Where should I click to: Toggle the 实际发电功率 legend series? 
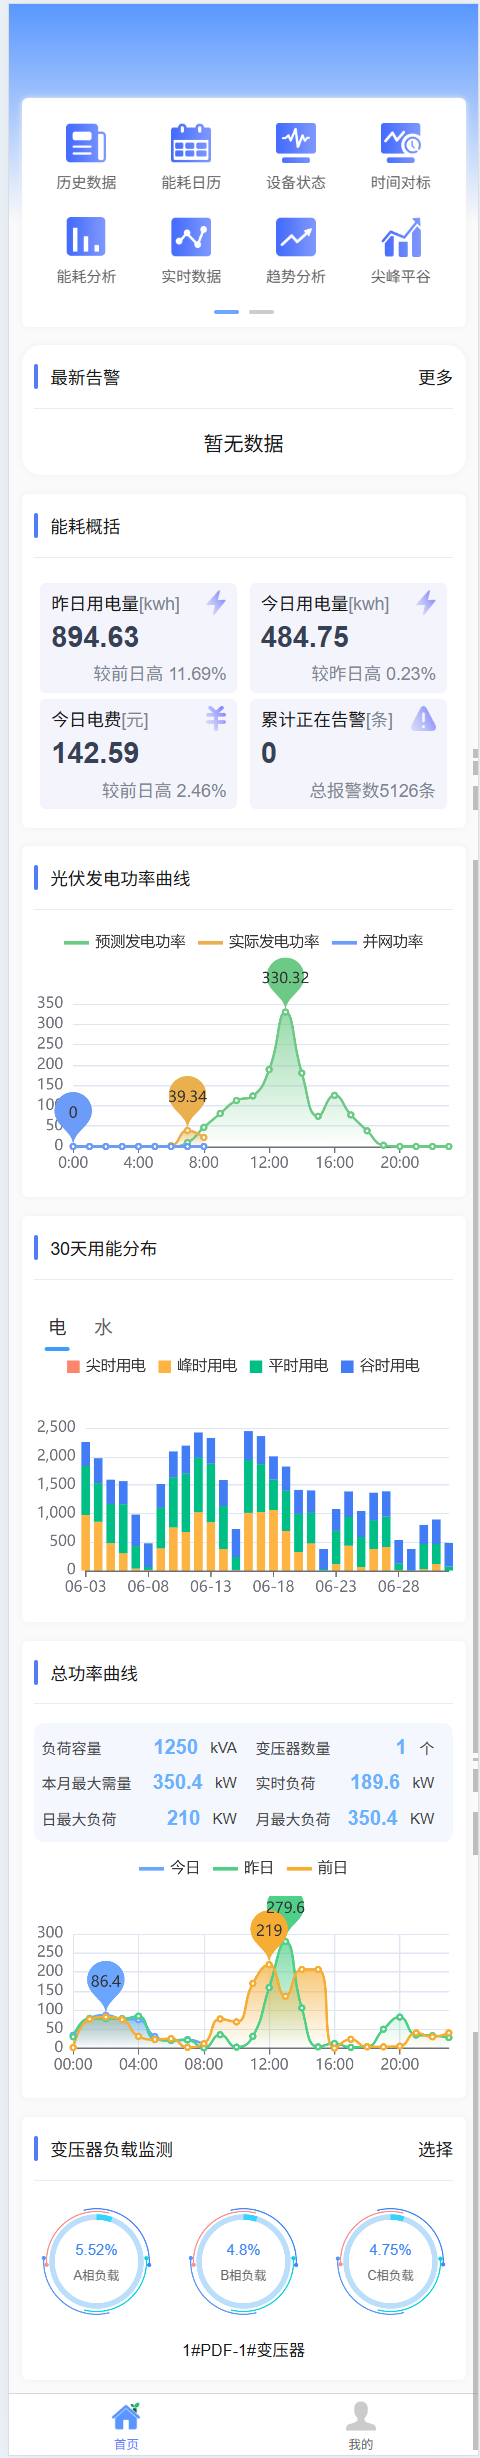[x=259, y=941]
